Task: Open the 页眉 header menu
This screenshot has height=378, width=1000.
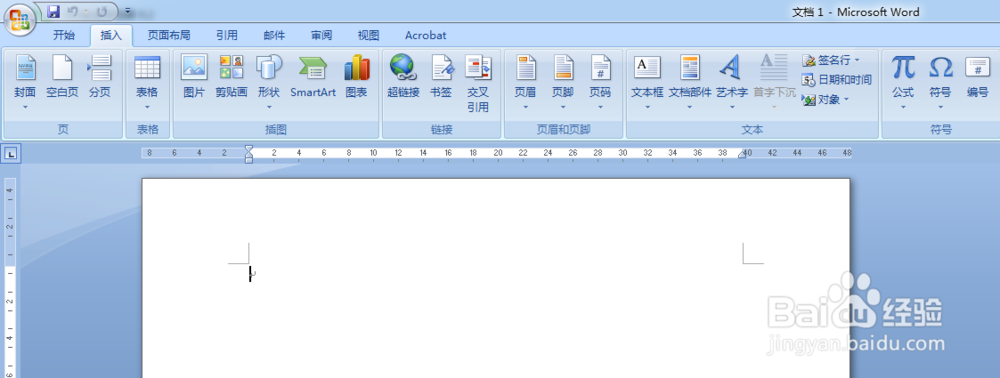Action: [x=526, y=83]
